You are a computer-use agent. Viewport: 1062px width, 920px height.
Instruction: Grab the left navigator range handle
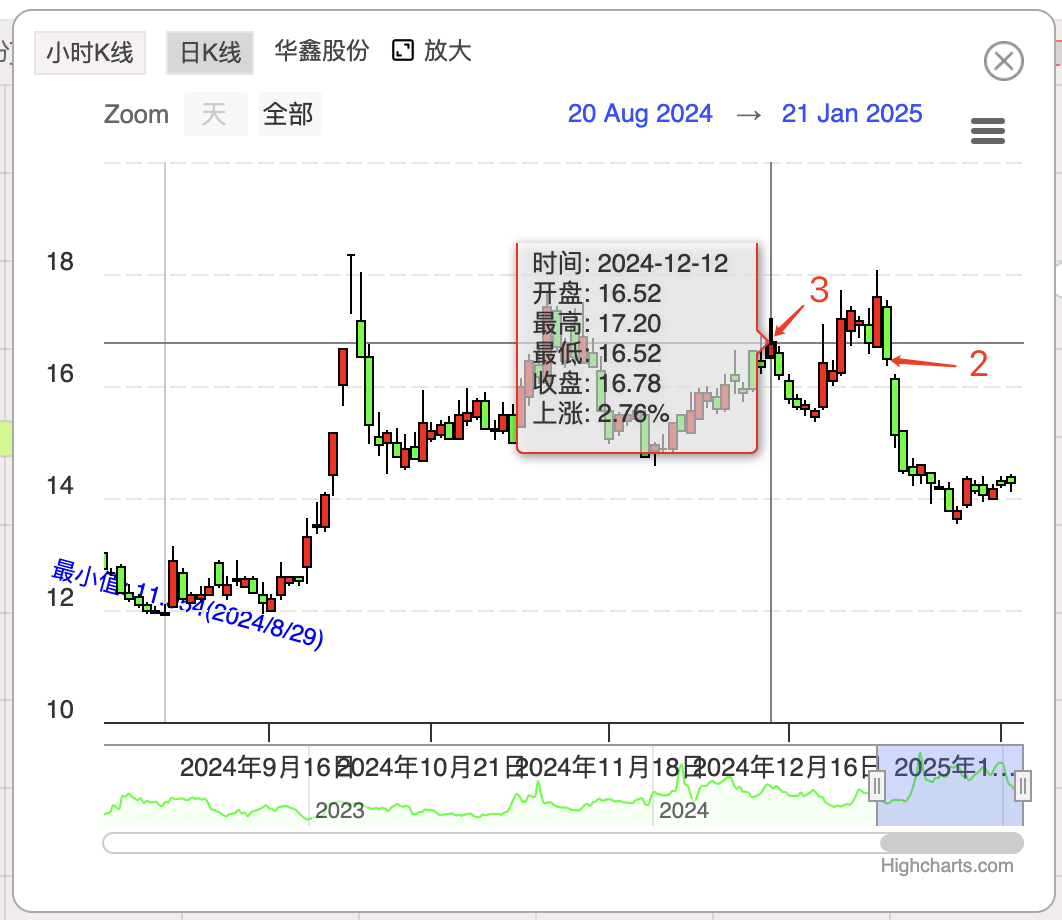tap(877, 786)
